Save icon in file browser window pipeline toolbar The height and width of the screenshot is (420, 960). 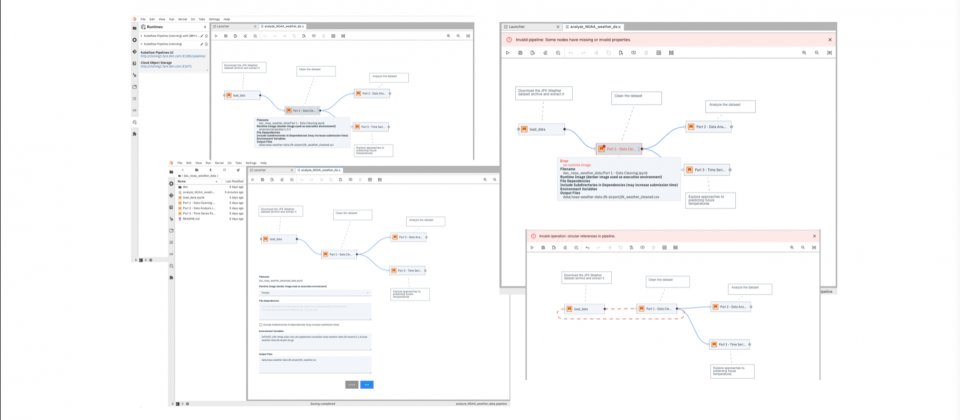pos(263,179)
